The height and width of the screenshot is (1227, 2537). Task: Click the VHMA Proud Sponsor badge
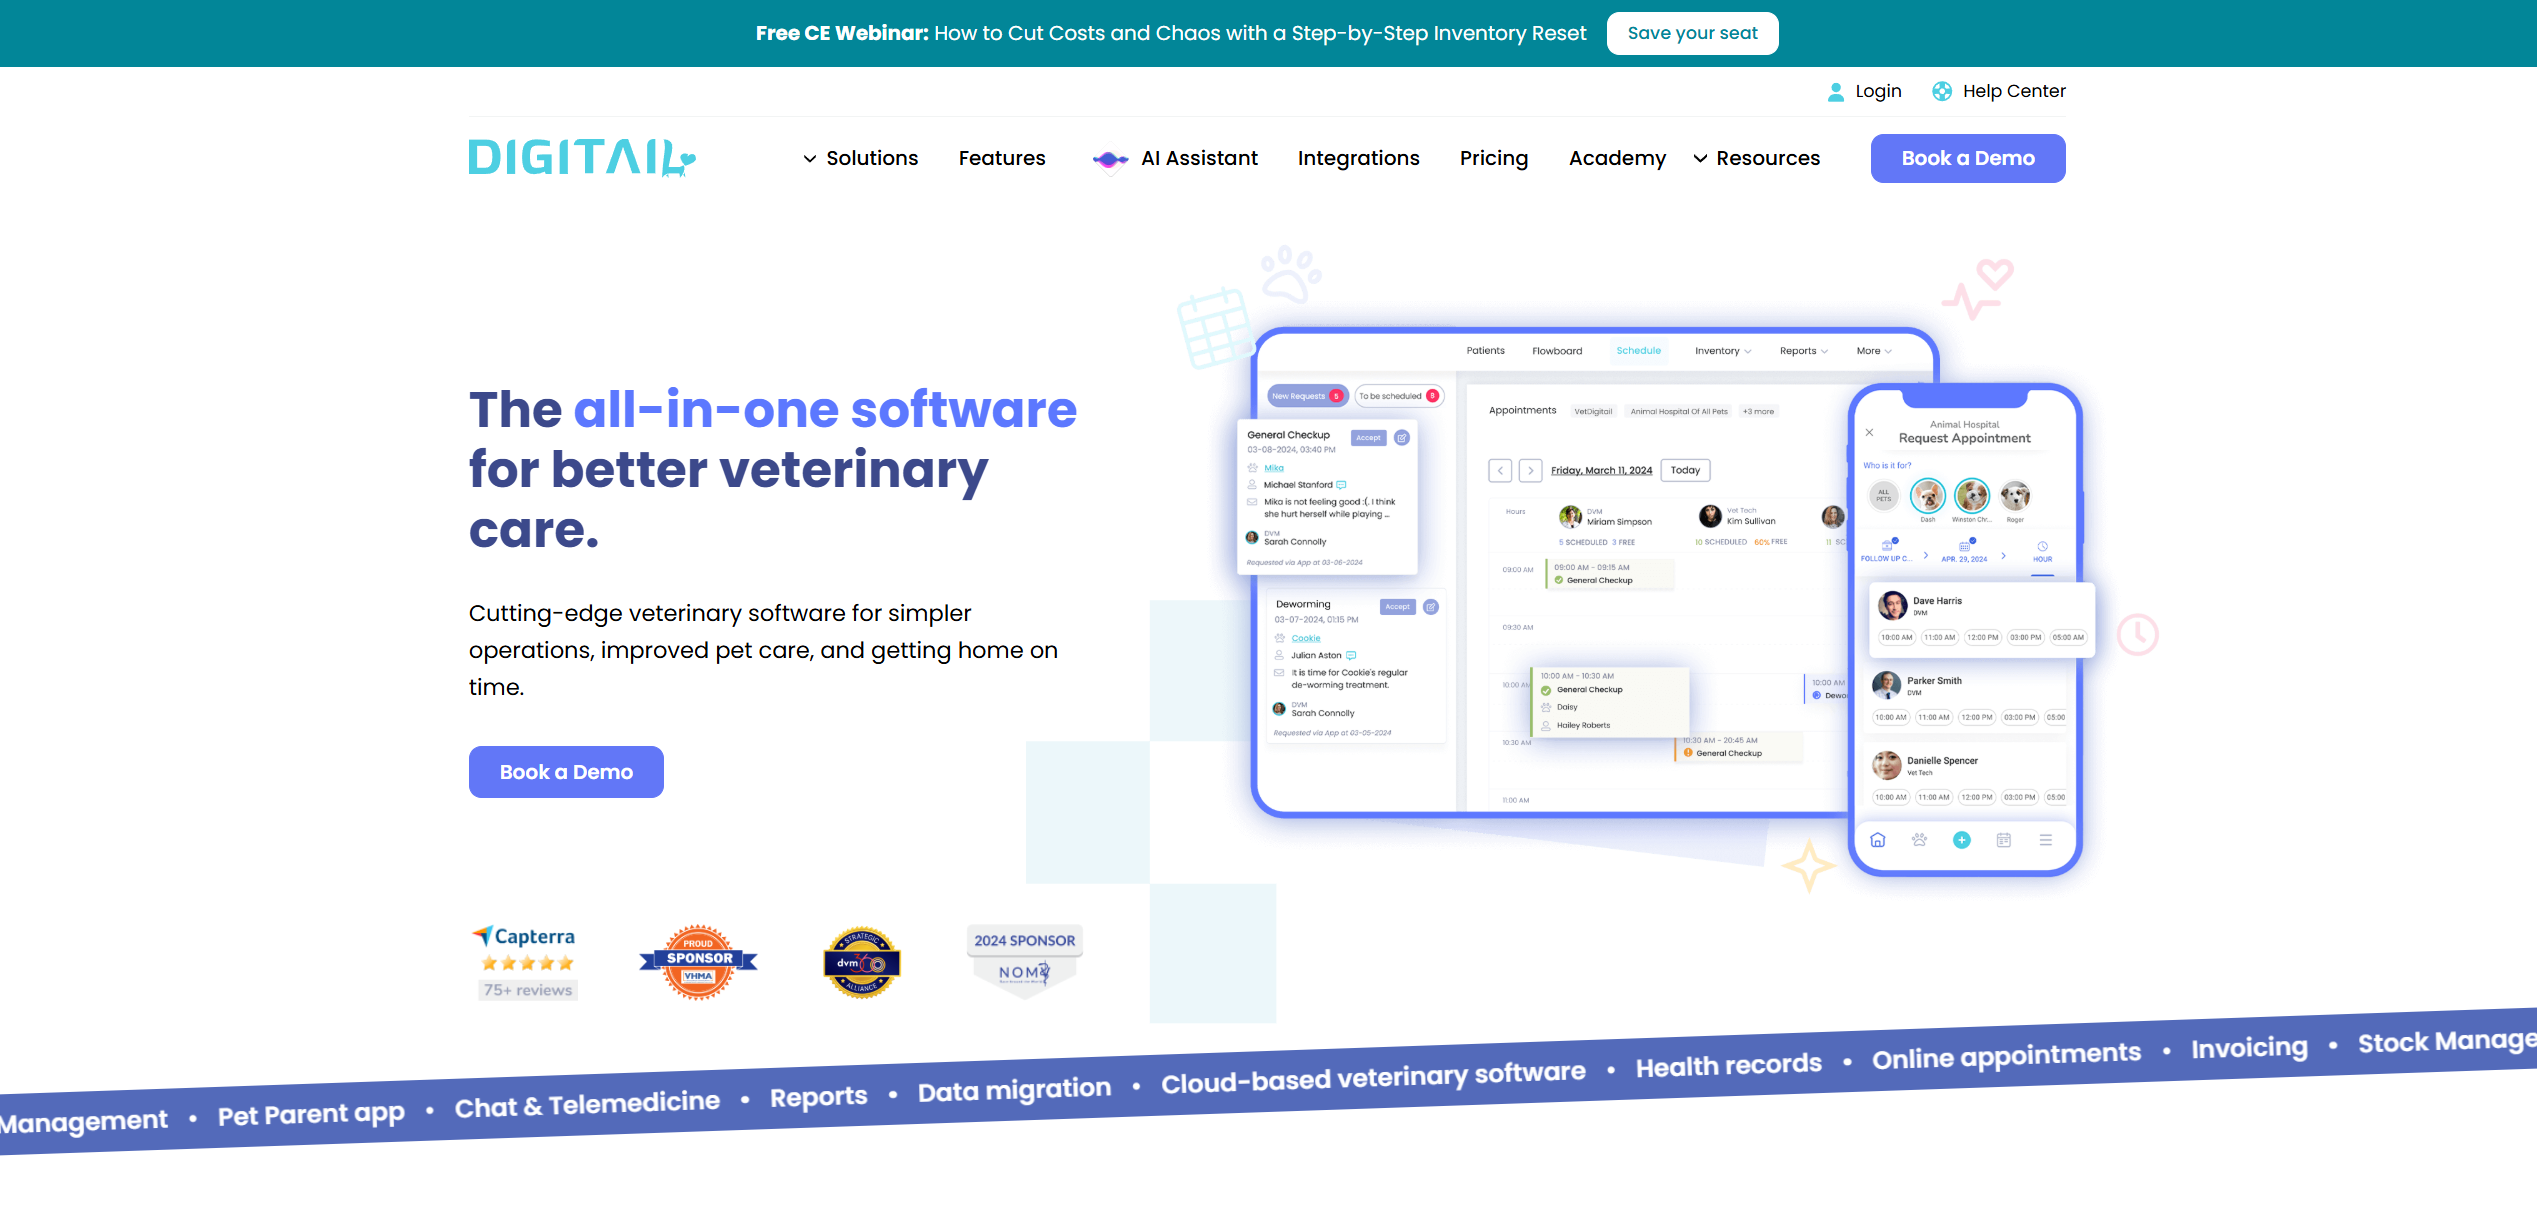[698, 962]
